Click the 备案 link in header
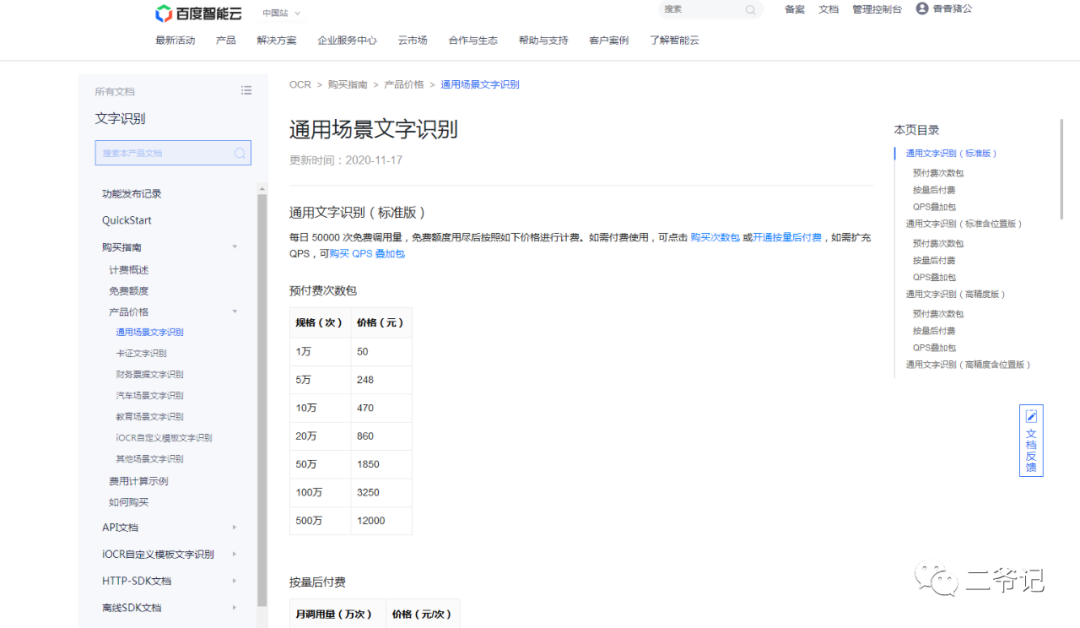1080x628 pixels. click(x=795, y=10)
